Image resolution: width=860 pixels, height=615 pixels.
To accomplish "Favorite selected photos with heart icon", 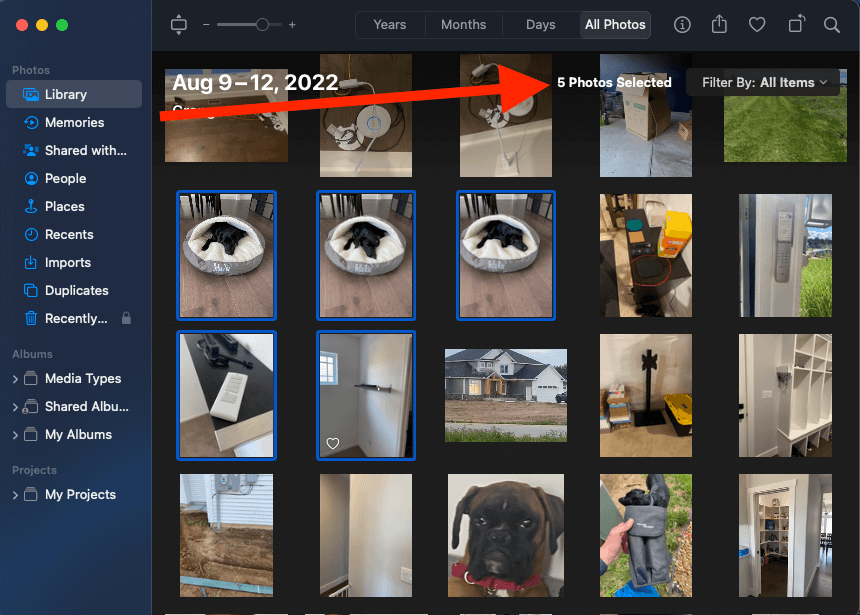I will pos(757,25).
